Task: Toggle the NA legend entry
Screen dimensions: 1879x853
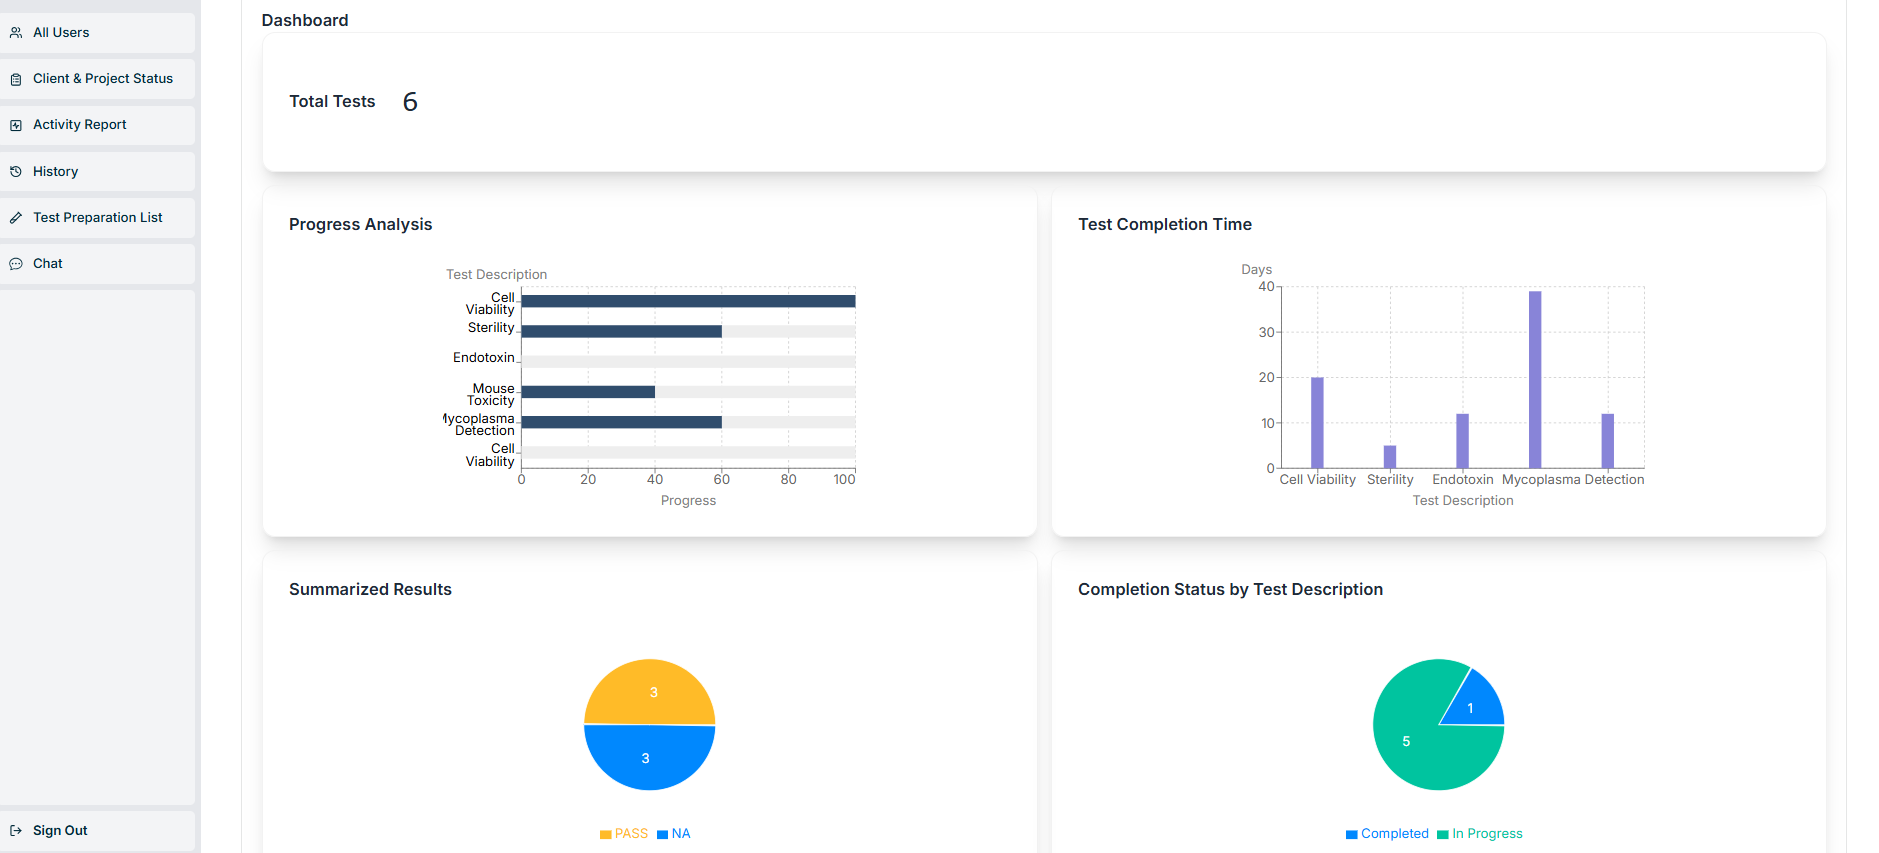Action: click(674, 834)
